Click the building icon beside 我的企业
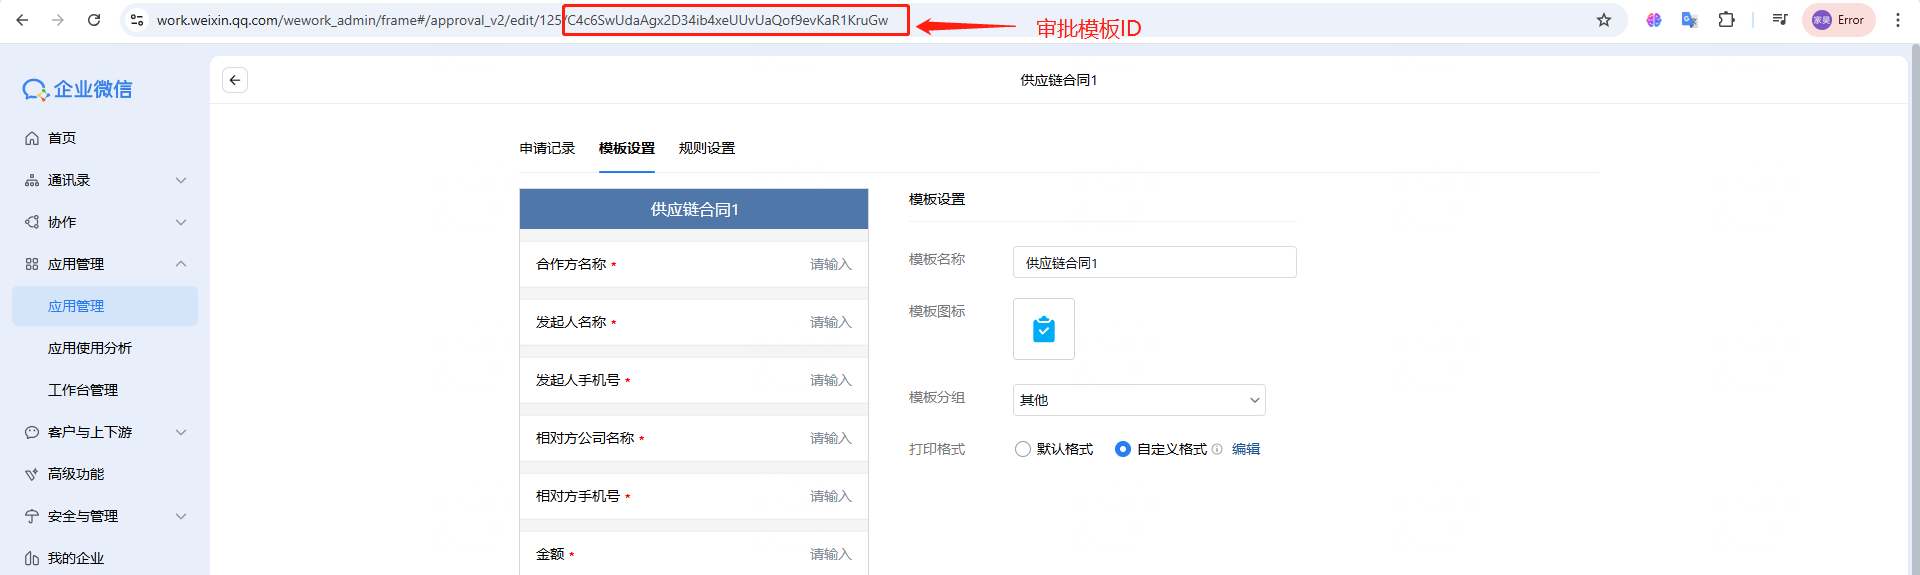Screen dimensions: 1920x575 click(x=32, y=558)
